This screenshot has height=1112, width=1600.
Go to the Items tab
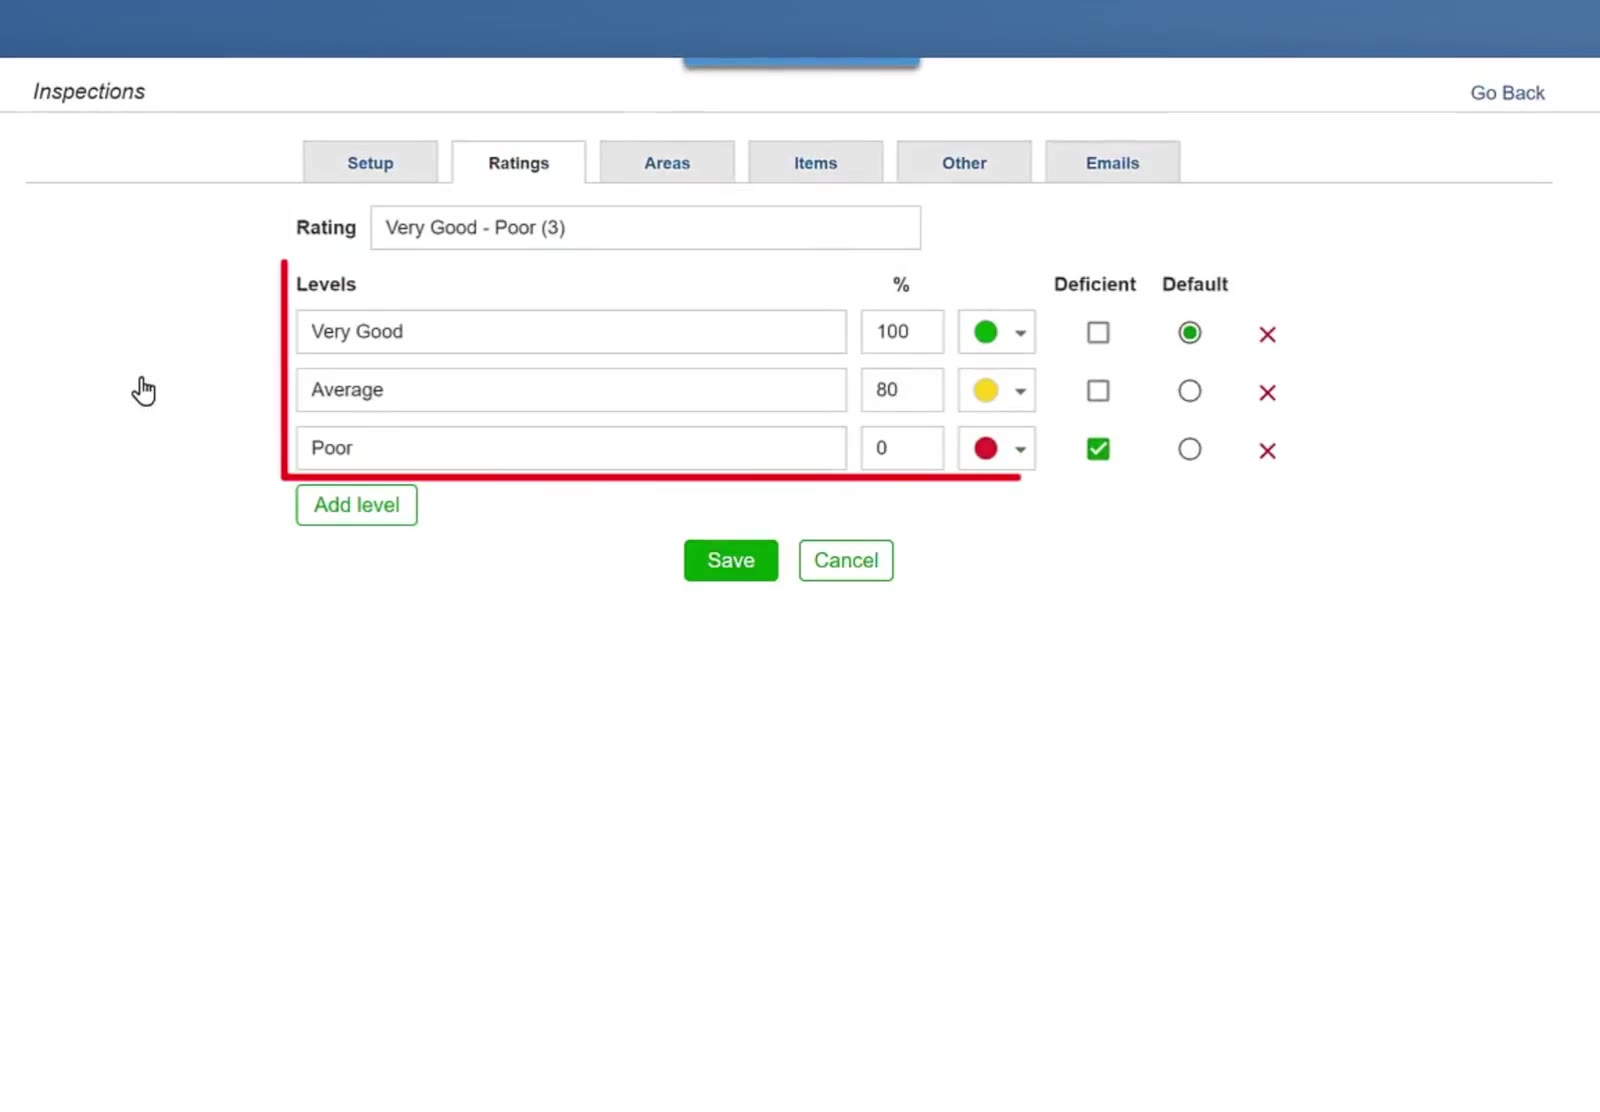point(815,162)
